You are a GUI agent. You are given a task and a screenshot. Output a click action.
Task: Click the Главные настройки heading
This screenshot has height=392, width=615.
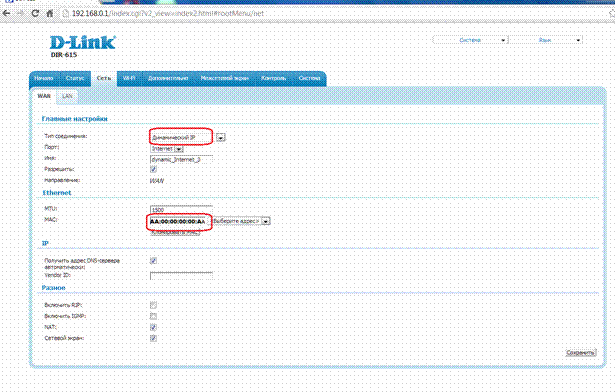tap(75, 119)
